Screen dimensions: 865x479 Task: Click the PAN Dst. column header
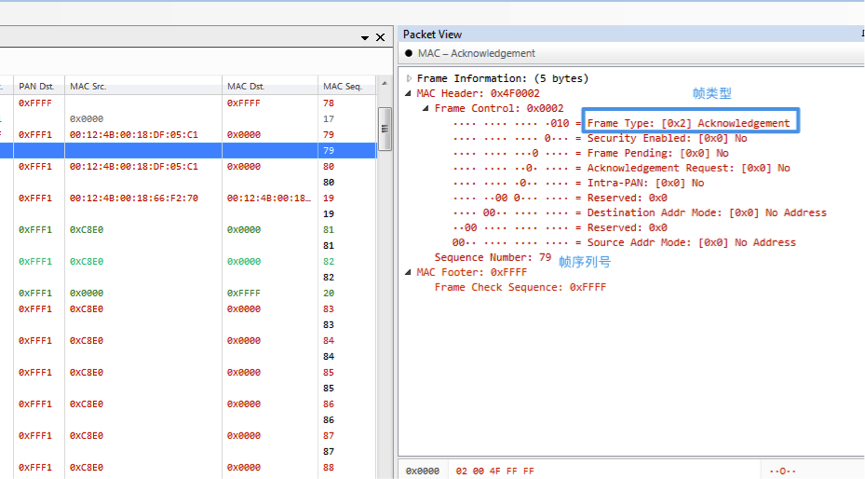tap(37, 87)
